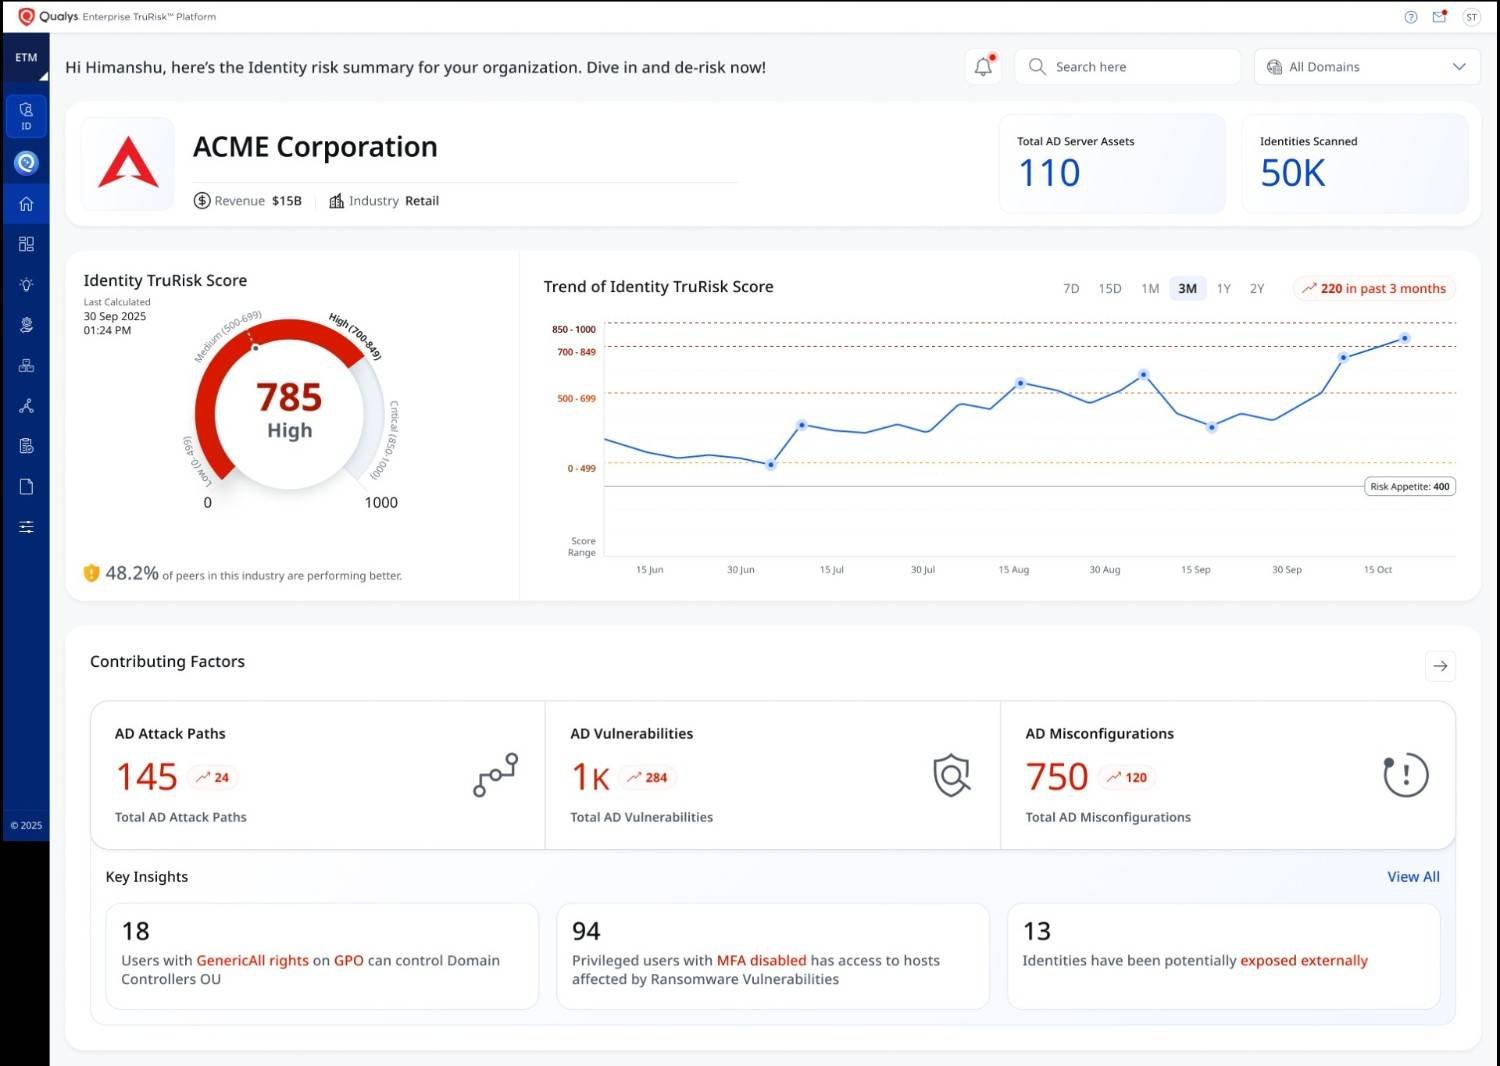The width and height of the screenshot is (1500, 1066).
Task: Click the lightbulb insights sidebar icon
Action: pyautogui.click(x=26, y=285)
